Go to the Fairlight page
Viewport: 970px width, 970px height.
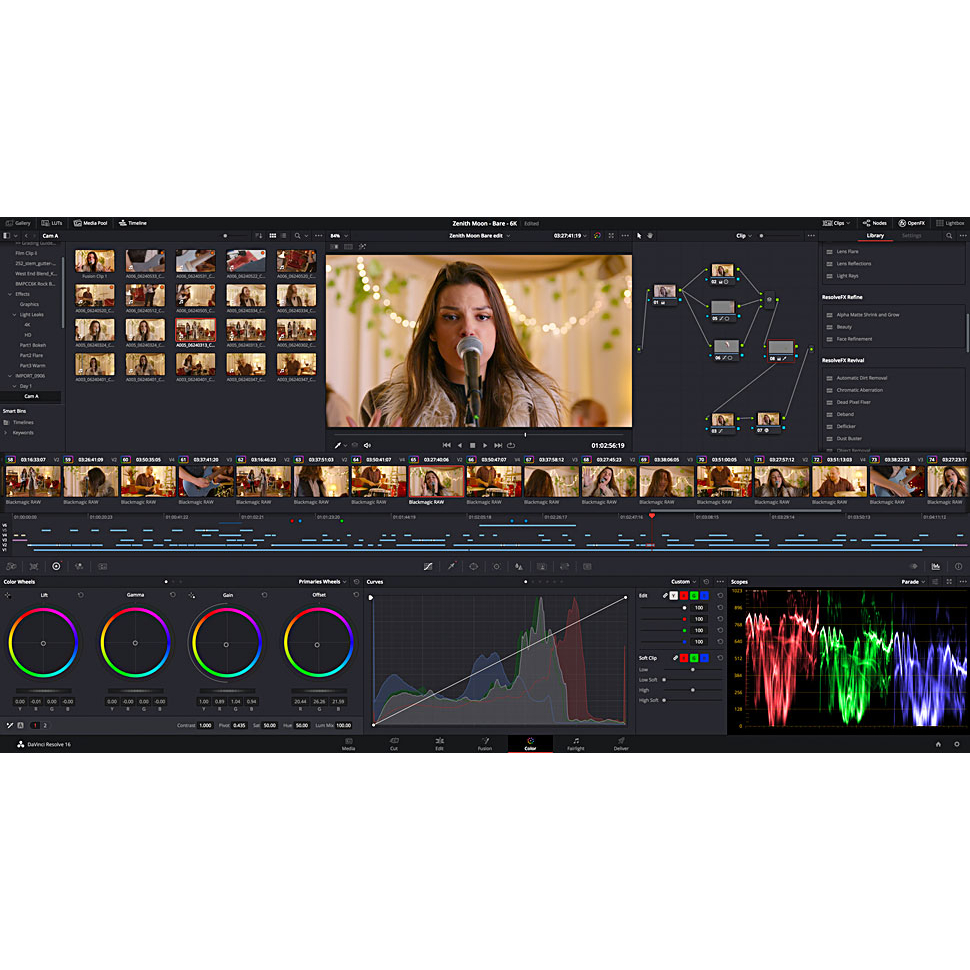(576, 744)
